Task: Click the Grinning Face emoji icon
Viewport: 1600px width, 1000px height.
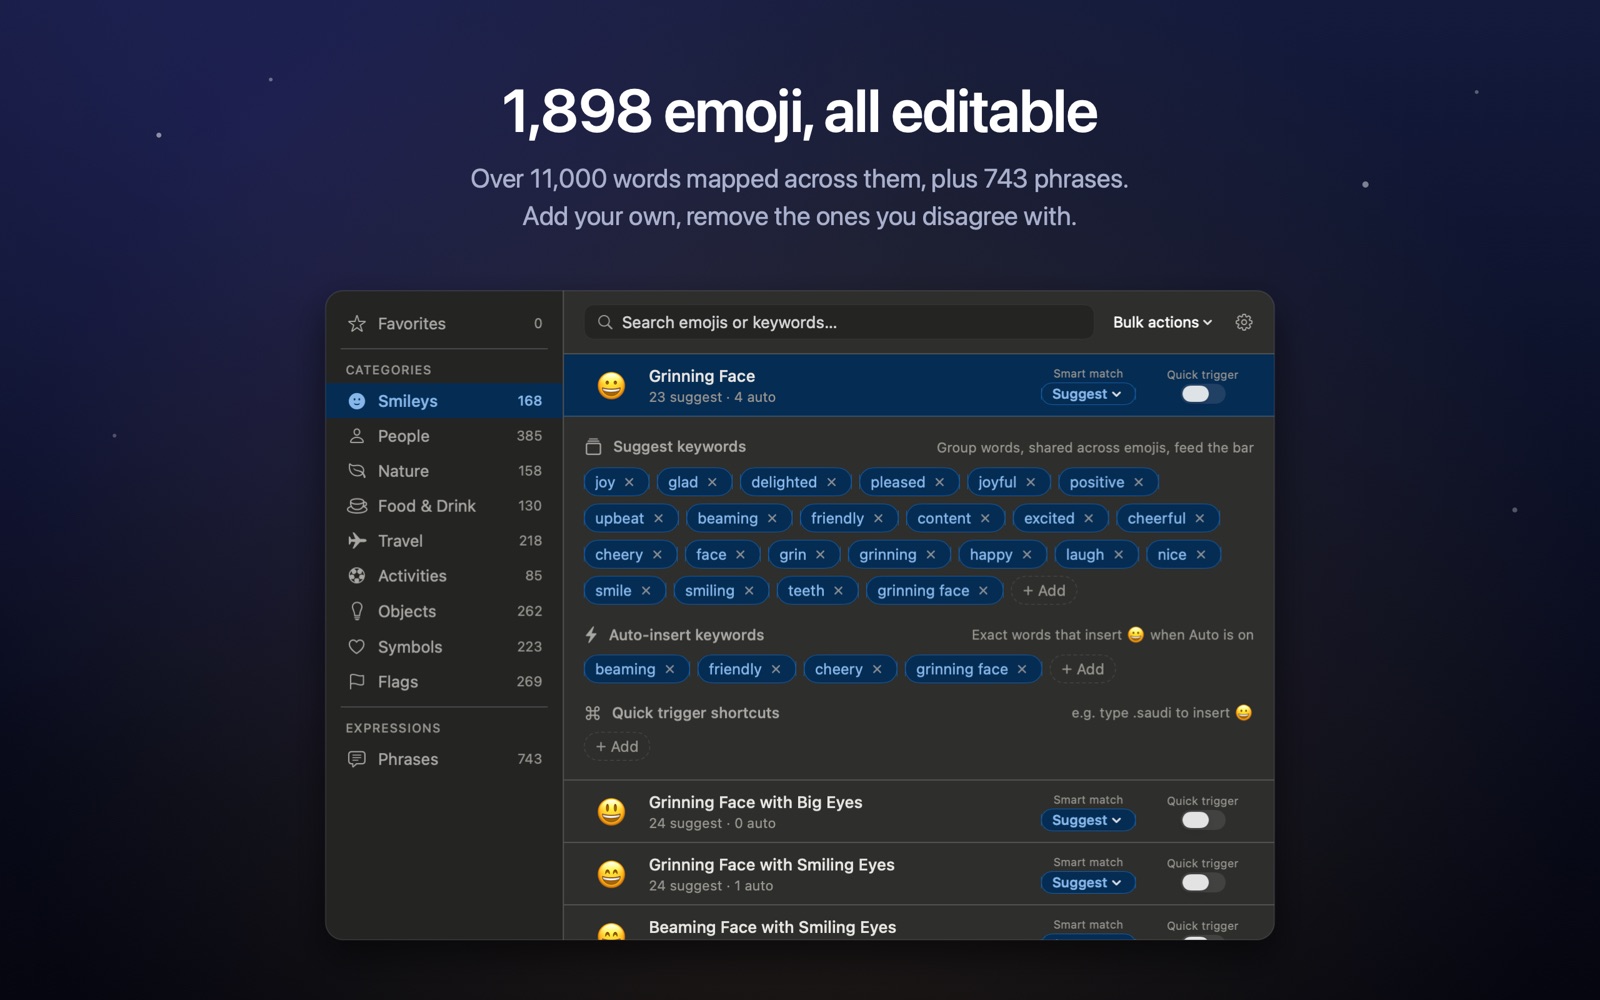Action: tap(611, 385)
